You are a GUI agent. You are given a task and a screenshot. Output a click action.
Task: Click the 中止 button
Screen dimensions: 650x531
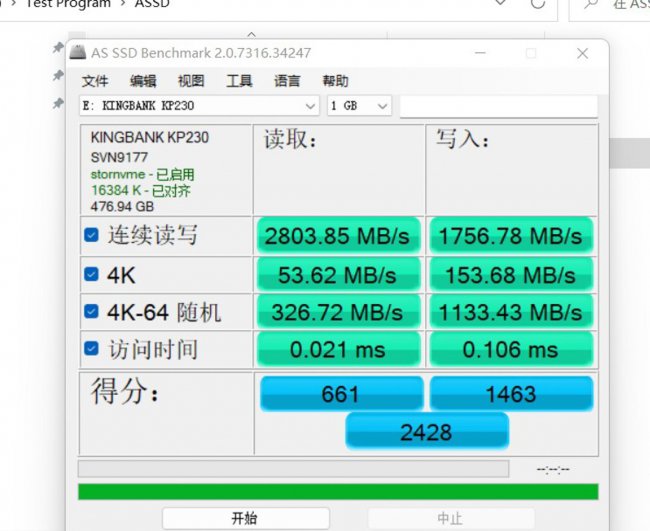coord(451,518)
